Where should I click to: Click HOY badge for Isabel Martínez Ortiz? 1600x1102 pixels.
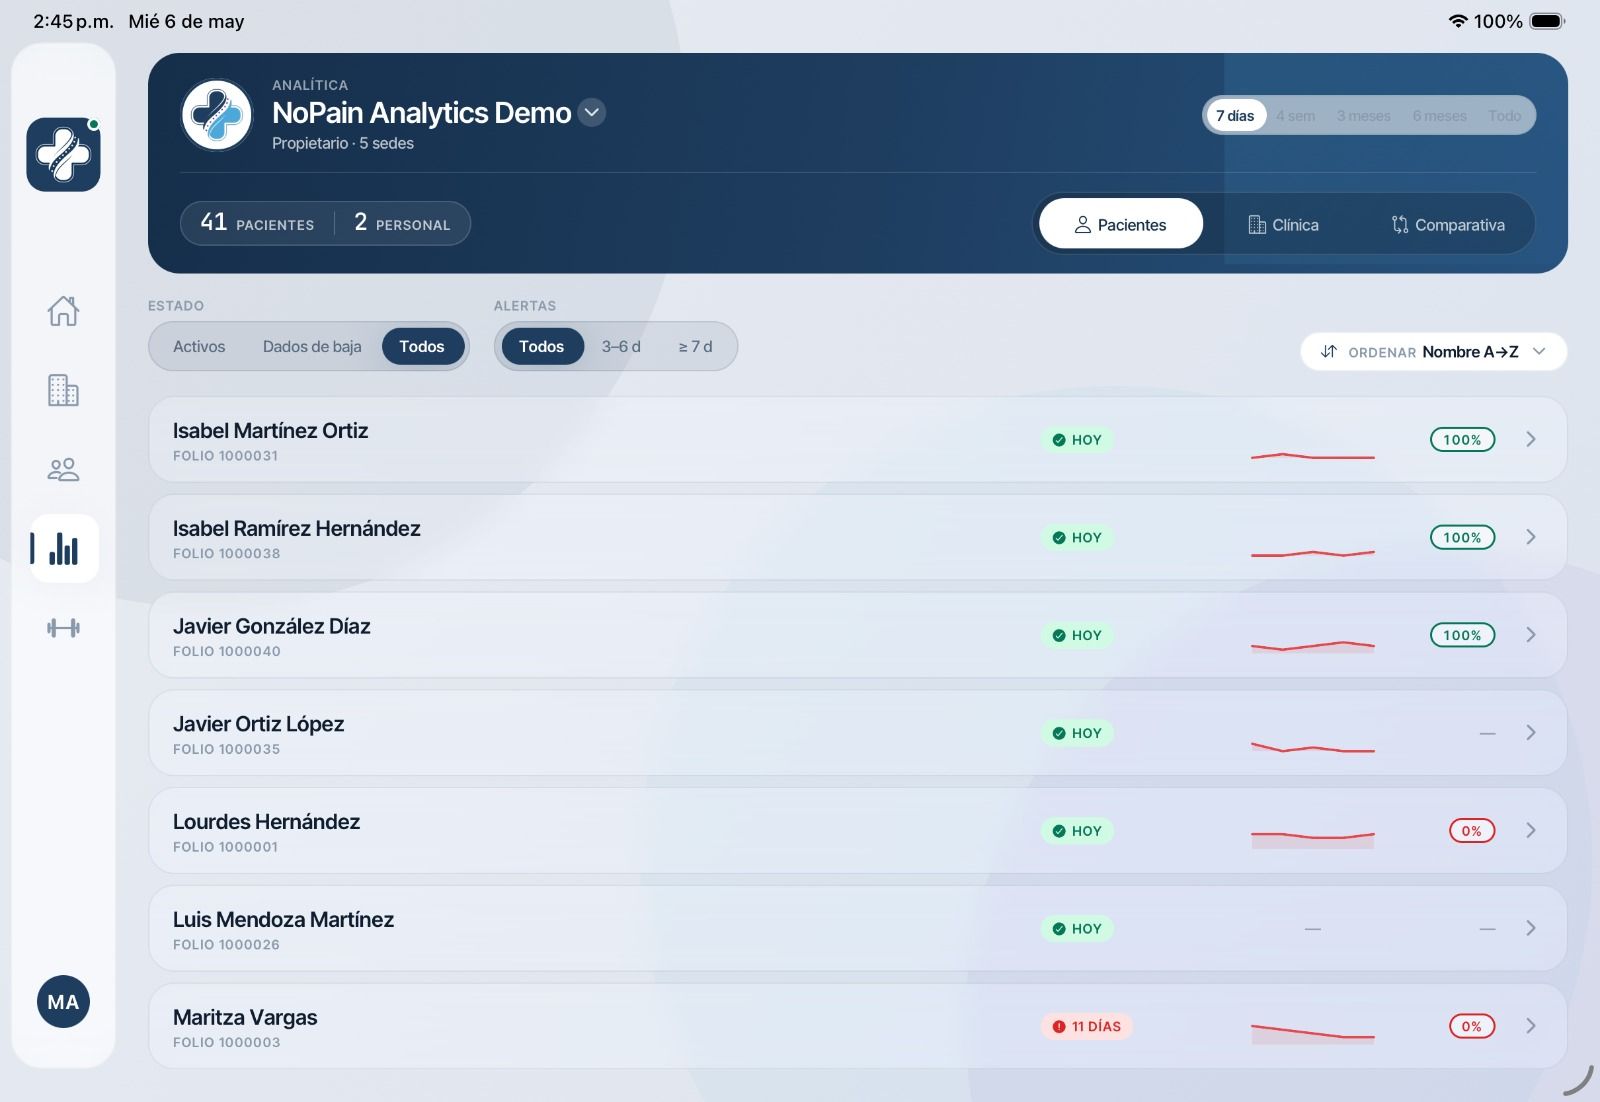point(1077,440)
